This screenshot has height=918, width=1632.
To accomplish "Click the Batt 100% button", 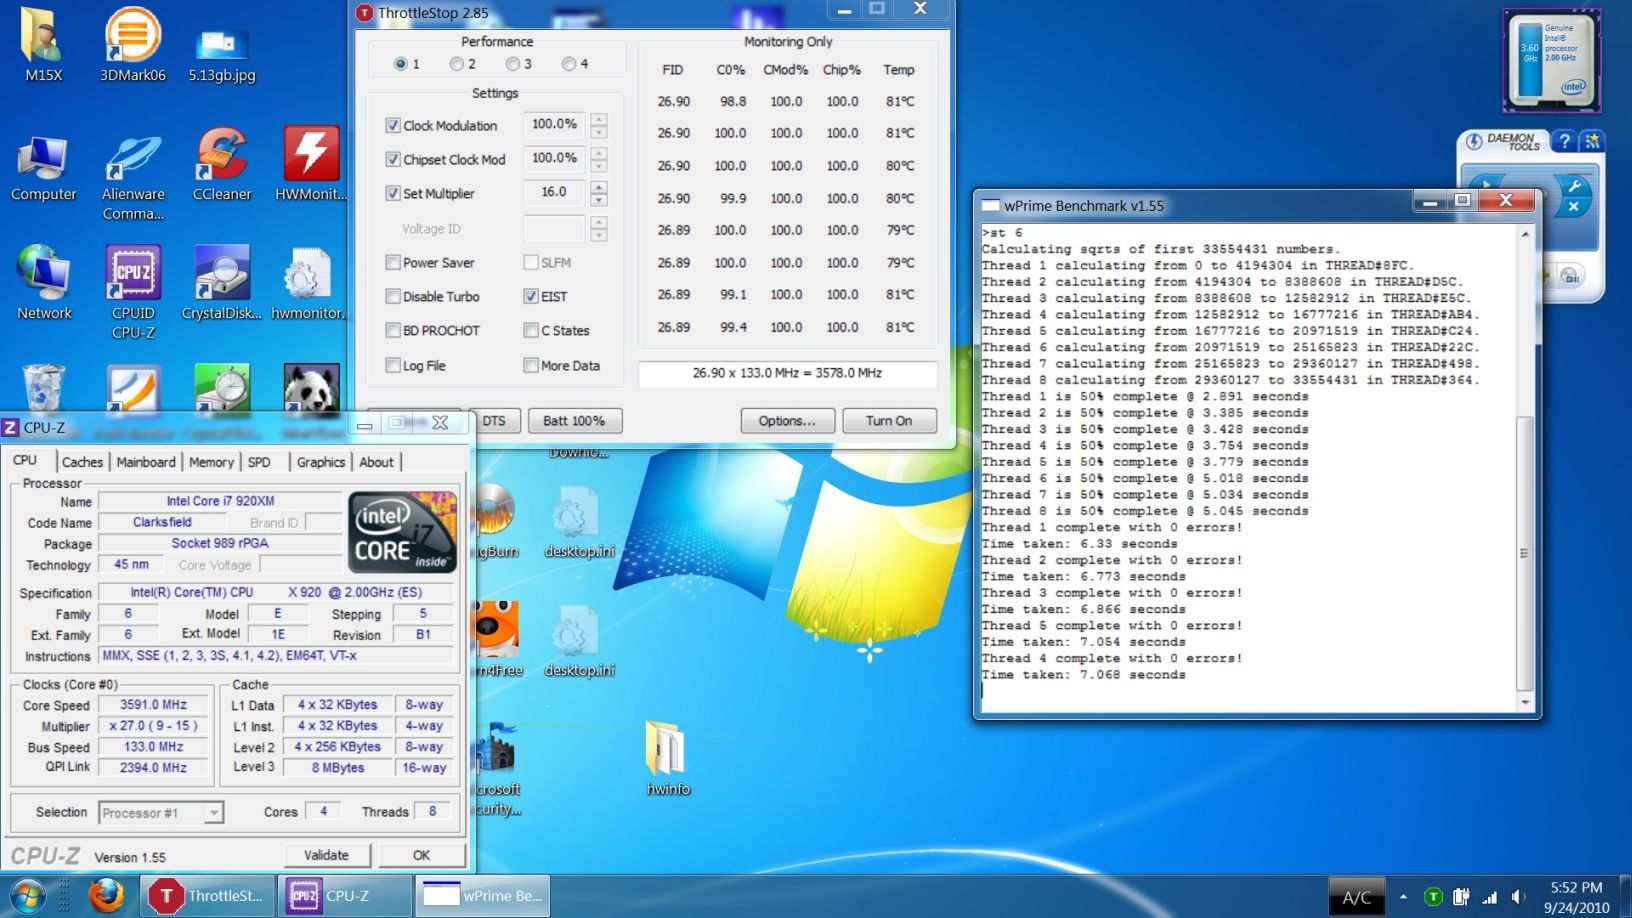I will pos(574,421).
